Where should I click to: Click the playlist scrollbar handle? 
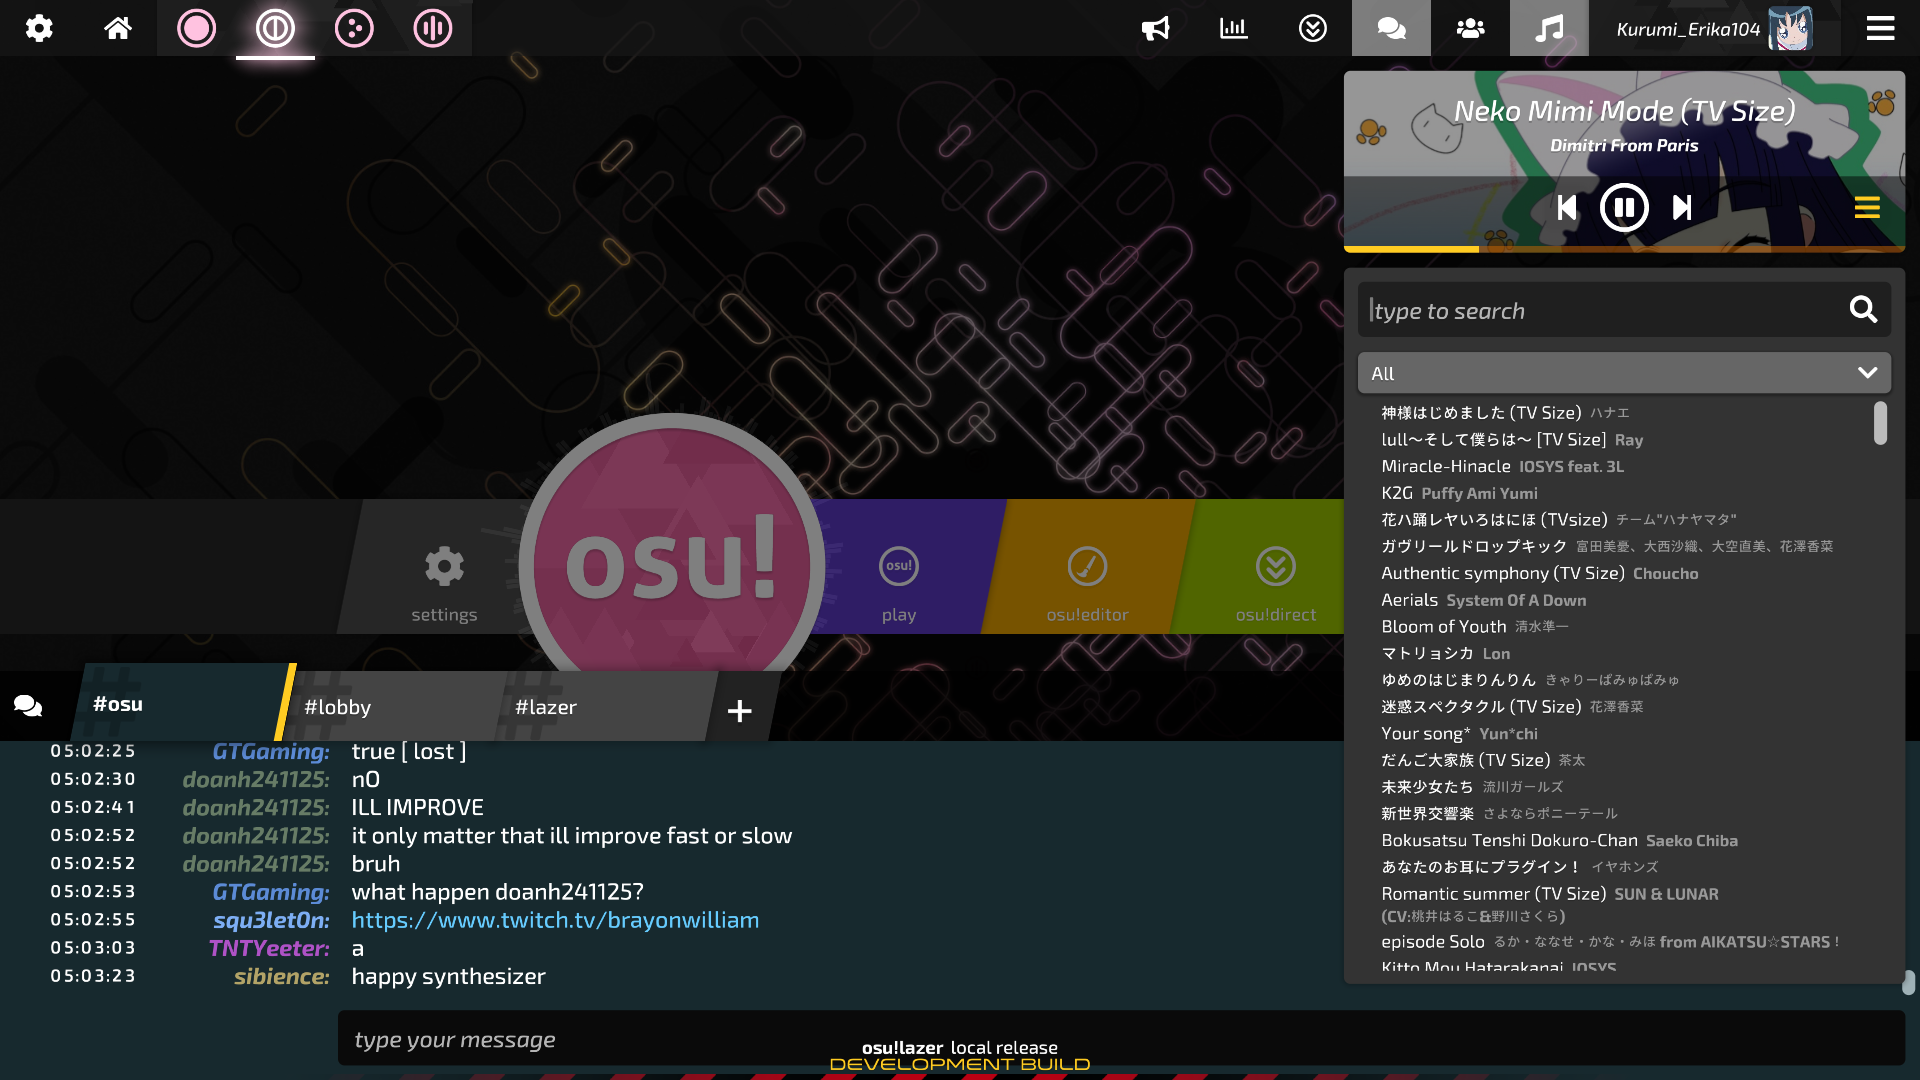[1880, 423]
